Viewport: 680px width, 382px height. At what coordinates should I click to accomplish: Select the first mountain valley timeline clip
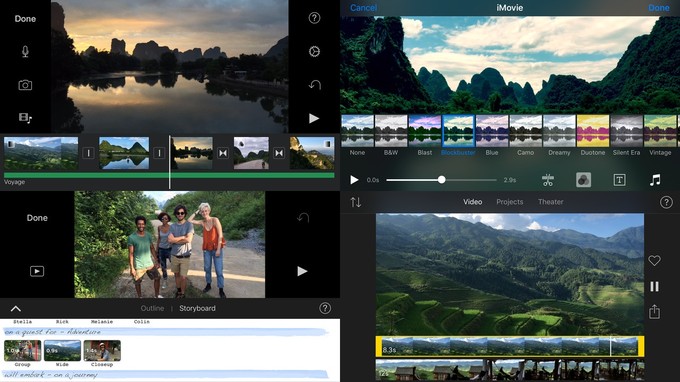[41, 153]
